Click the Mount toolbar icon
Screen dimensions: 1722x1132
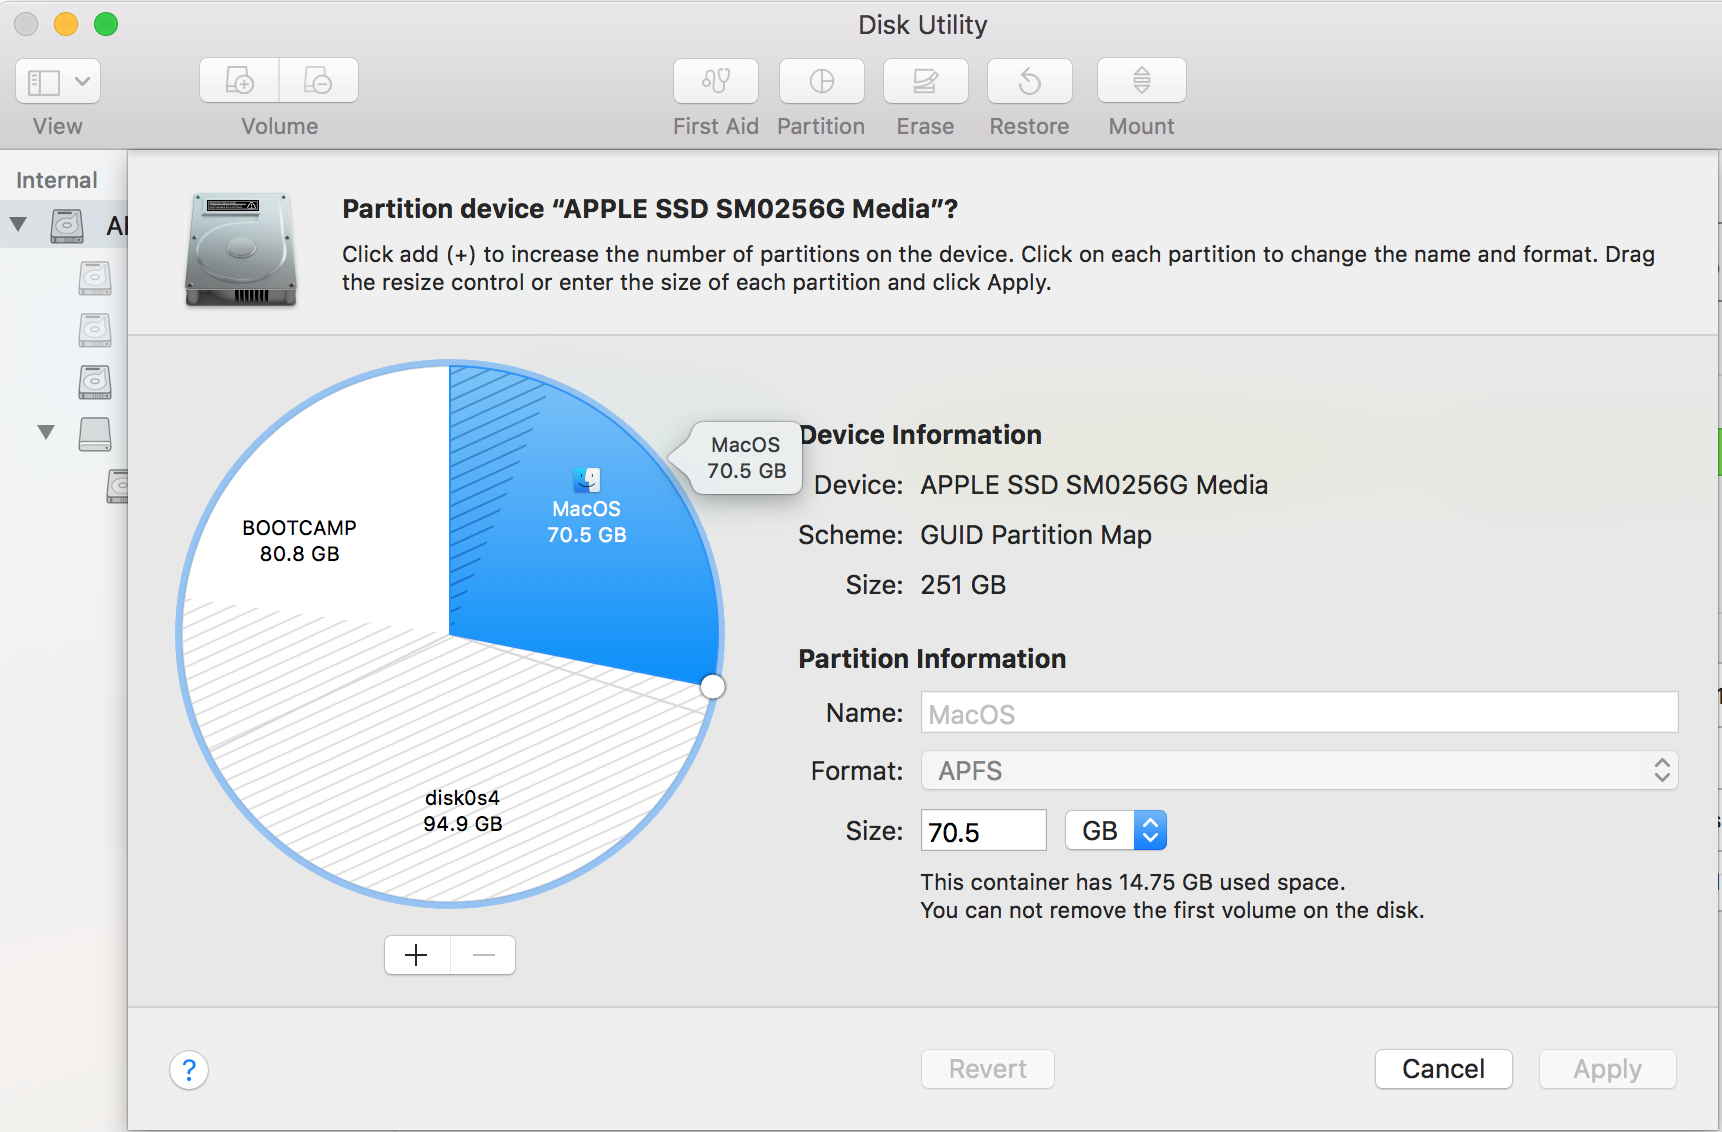[1142, 81]
